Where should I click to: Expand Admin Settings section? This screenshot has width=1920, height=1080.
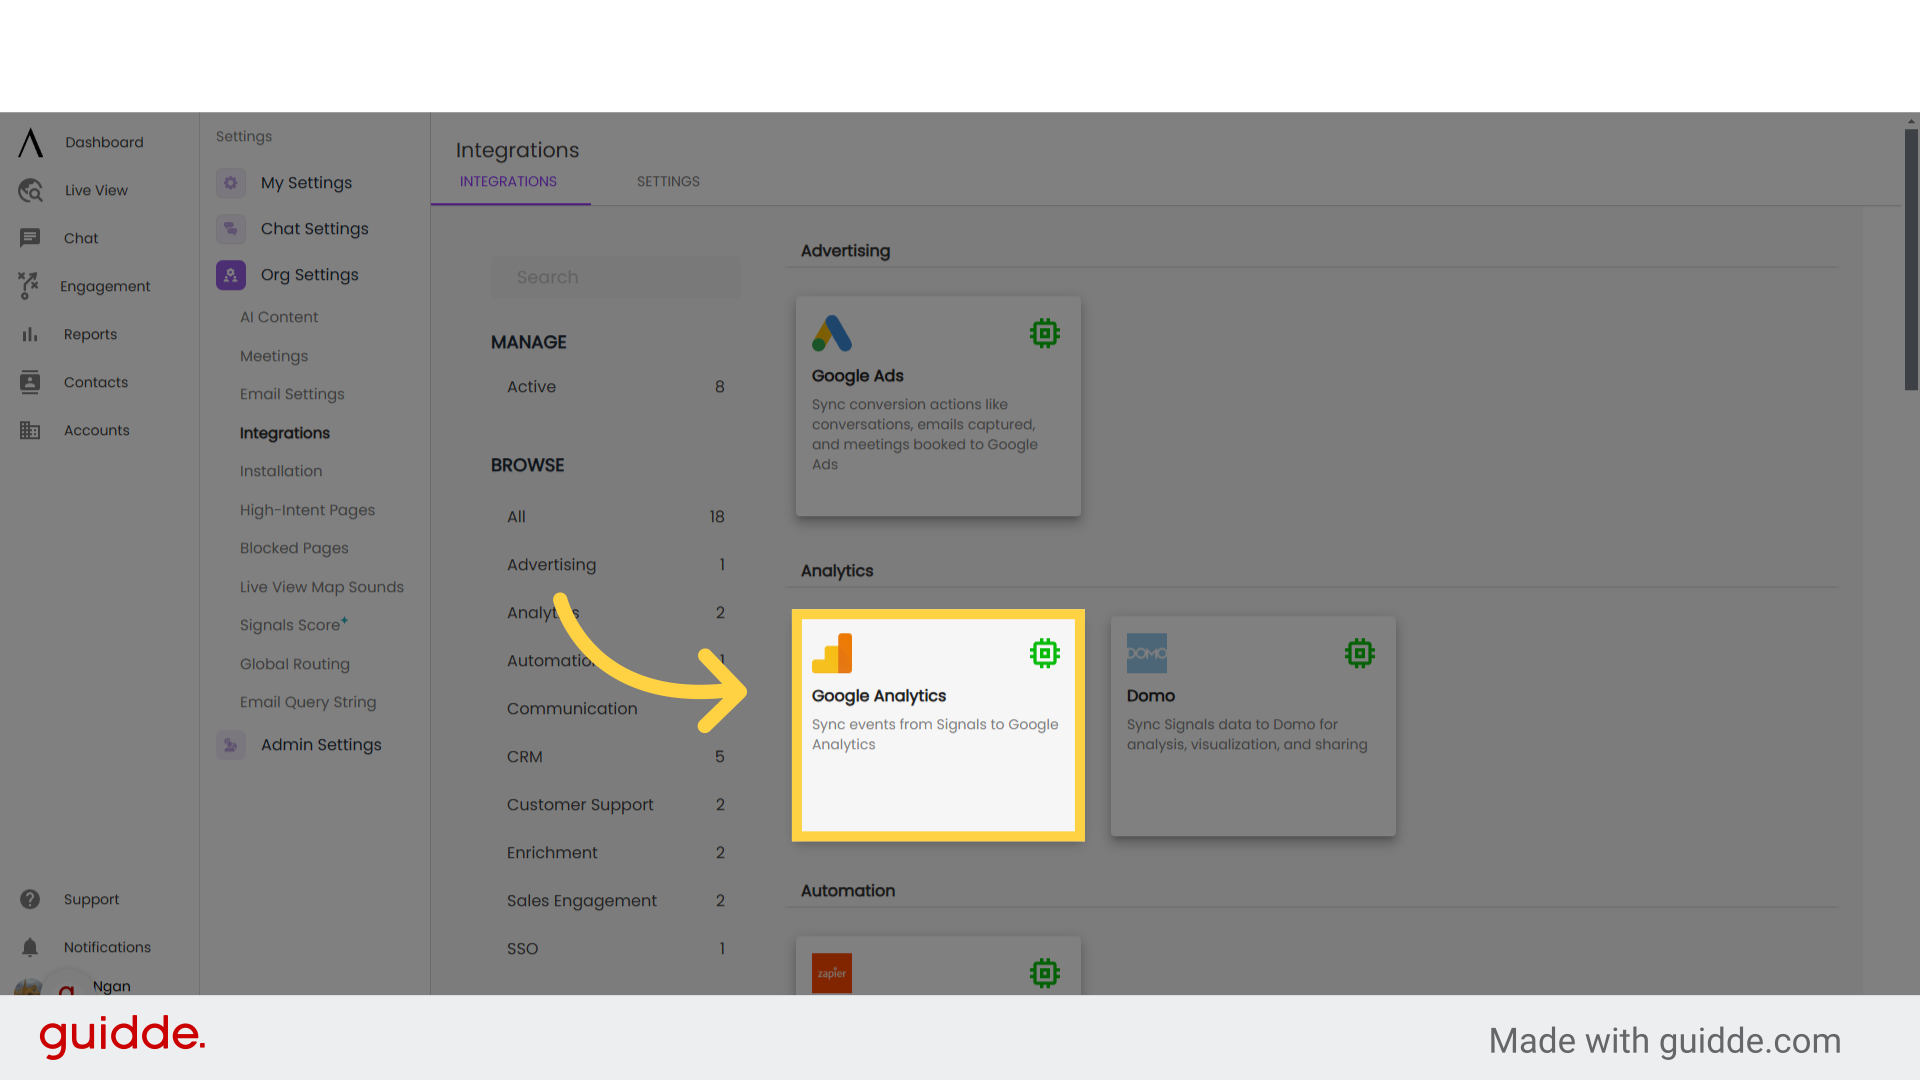(321, 745)
